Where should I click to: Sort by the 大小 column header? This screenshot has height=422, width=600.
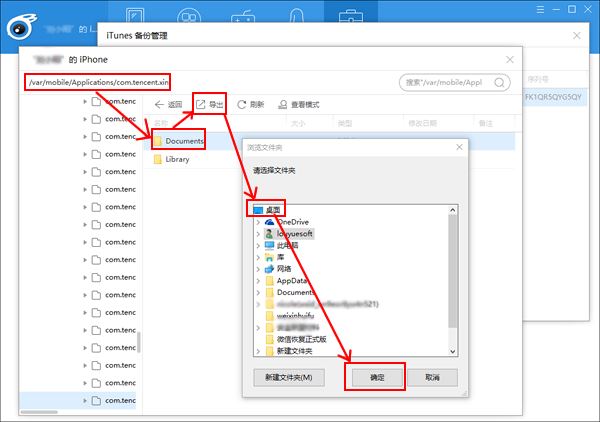298,123
